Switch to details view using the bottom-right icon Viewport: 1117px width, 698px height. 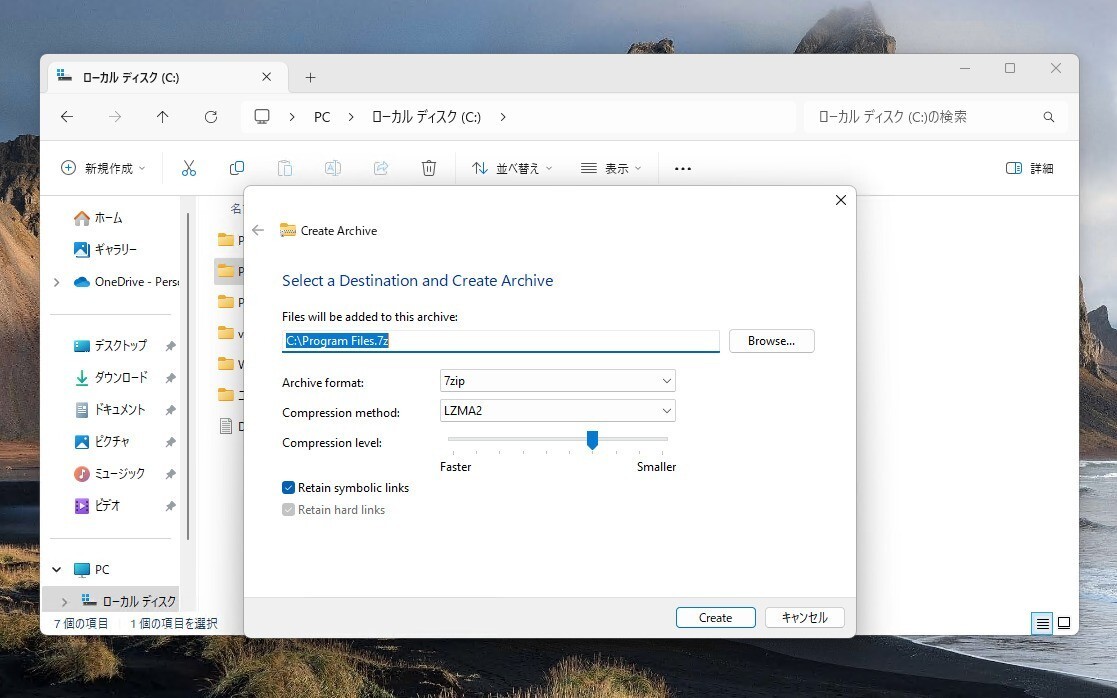coord(1041,623)
